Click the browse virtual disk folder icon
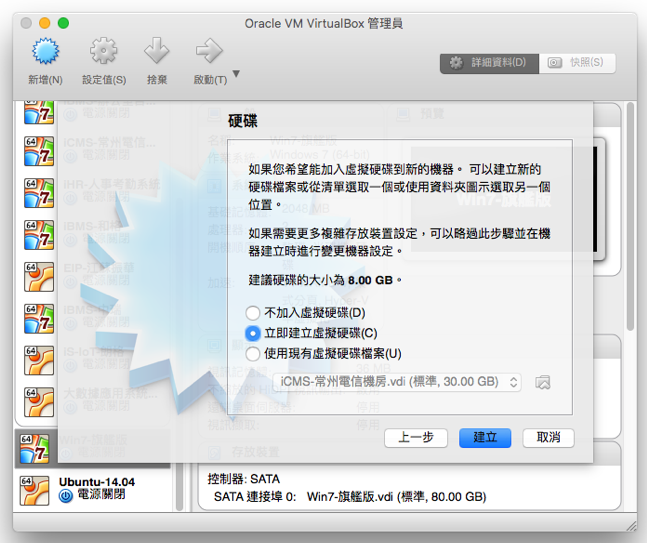Viewport: 647px width, 543px height. tap(543, 382)
